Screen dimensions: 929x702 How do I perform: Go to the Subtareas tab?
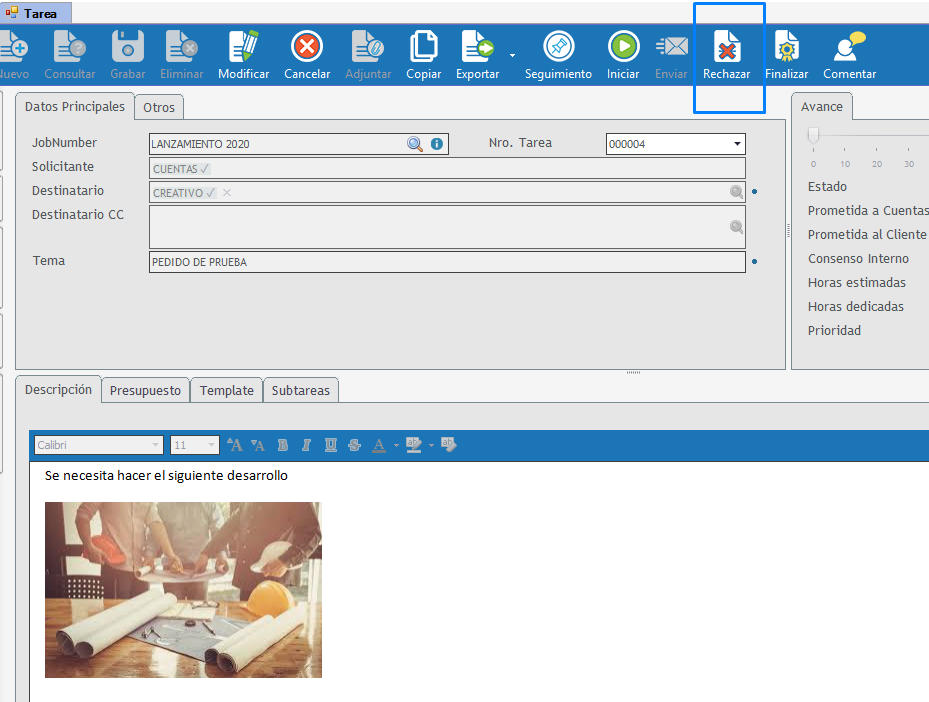tap(300, 391)
